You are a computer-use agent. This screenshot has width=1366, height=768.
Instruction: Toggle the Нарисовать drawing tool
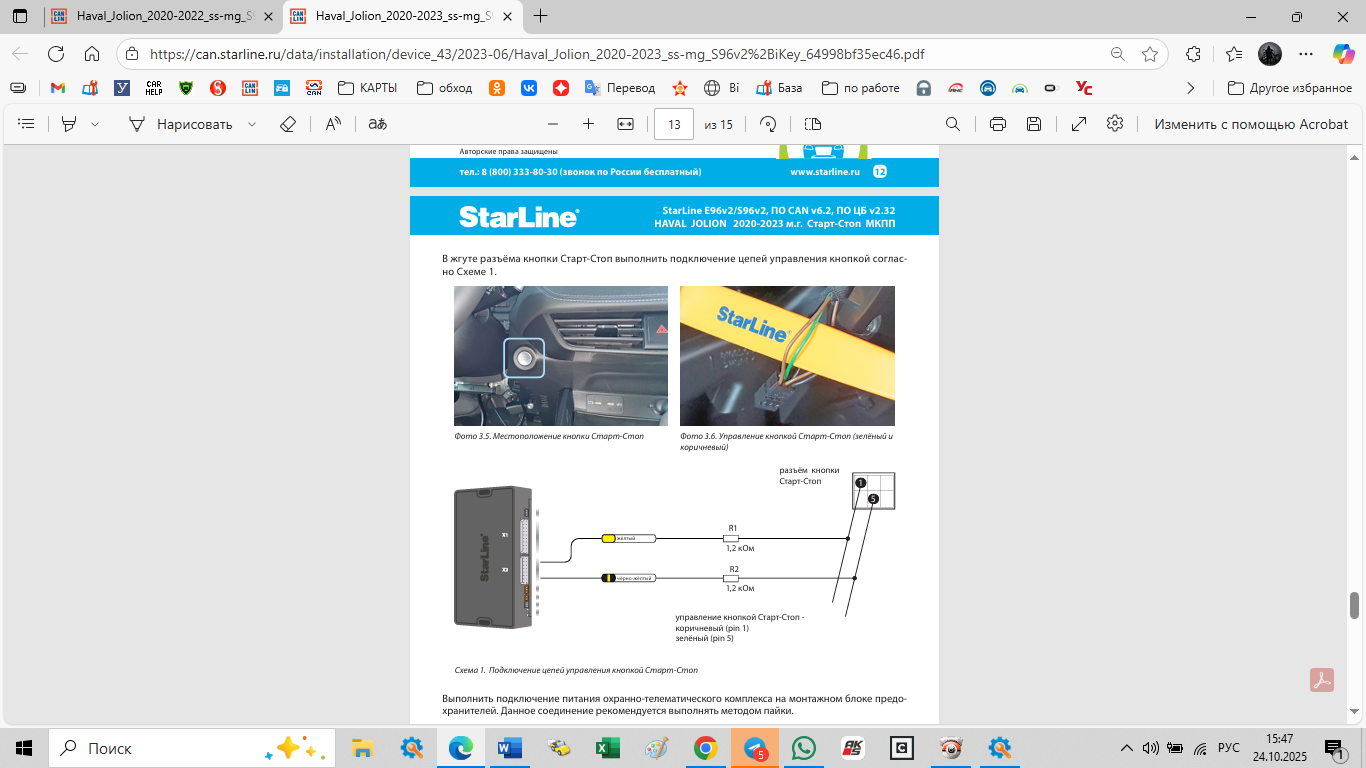(181, 124)
